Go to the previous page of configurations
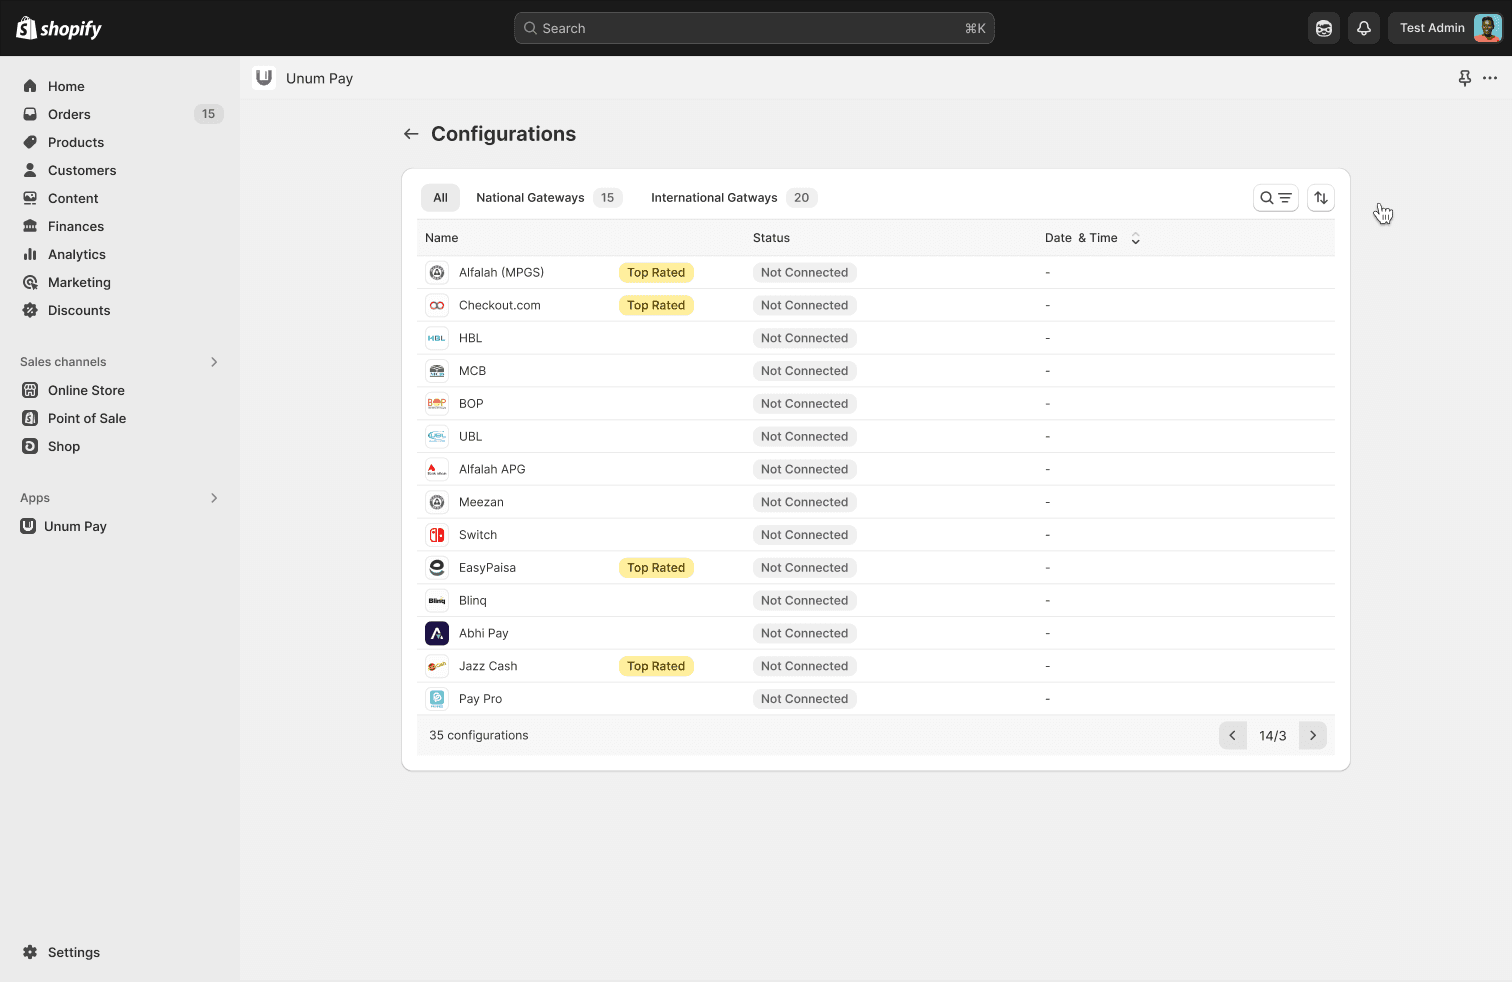 pyautogui.click(x=1232, y=736)
